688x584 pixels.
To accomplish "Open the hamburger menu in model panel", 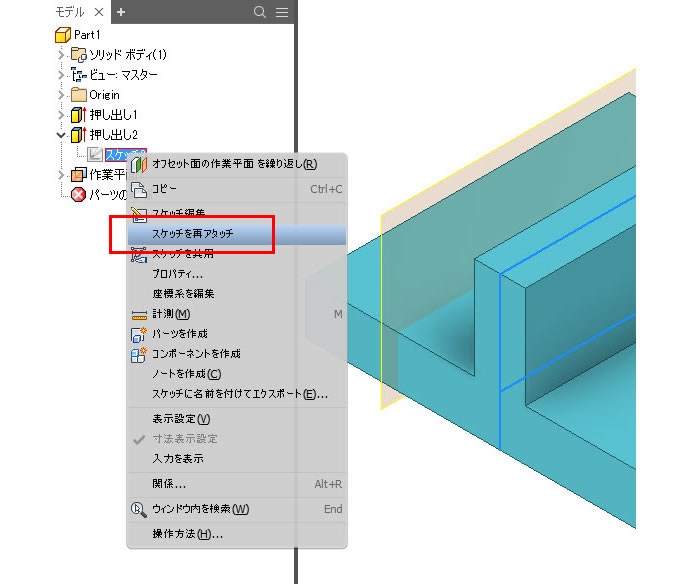I will pyautogui.click(x=282, y=12).
